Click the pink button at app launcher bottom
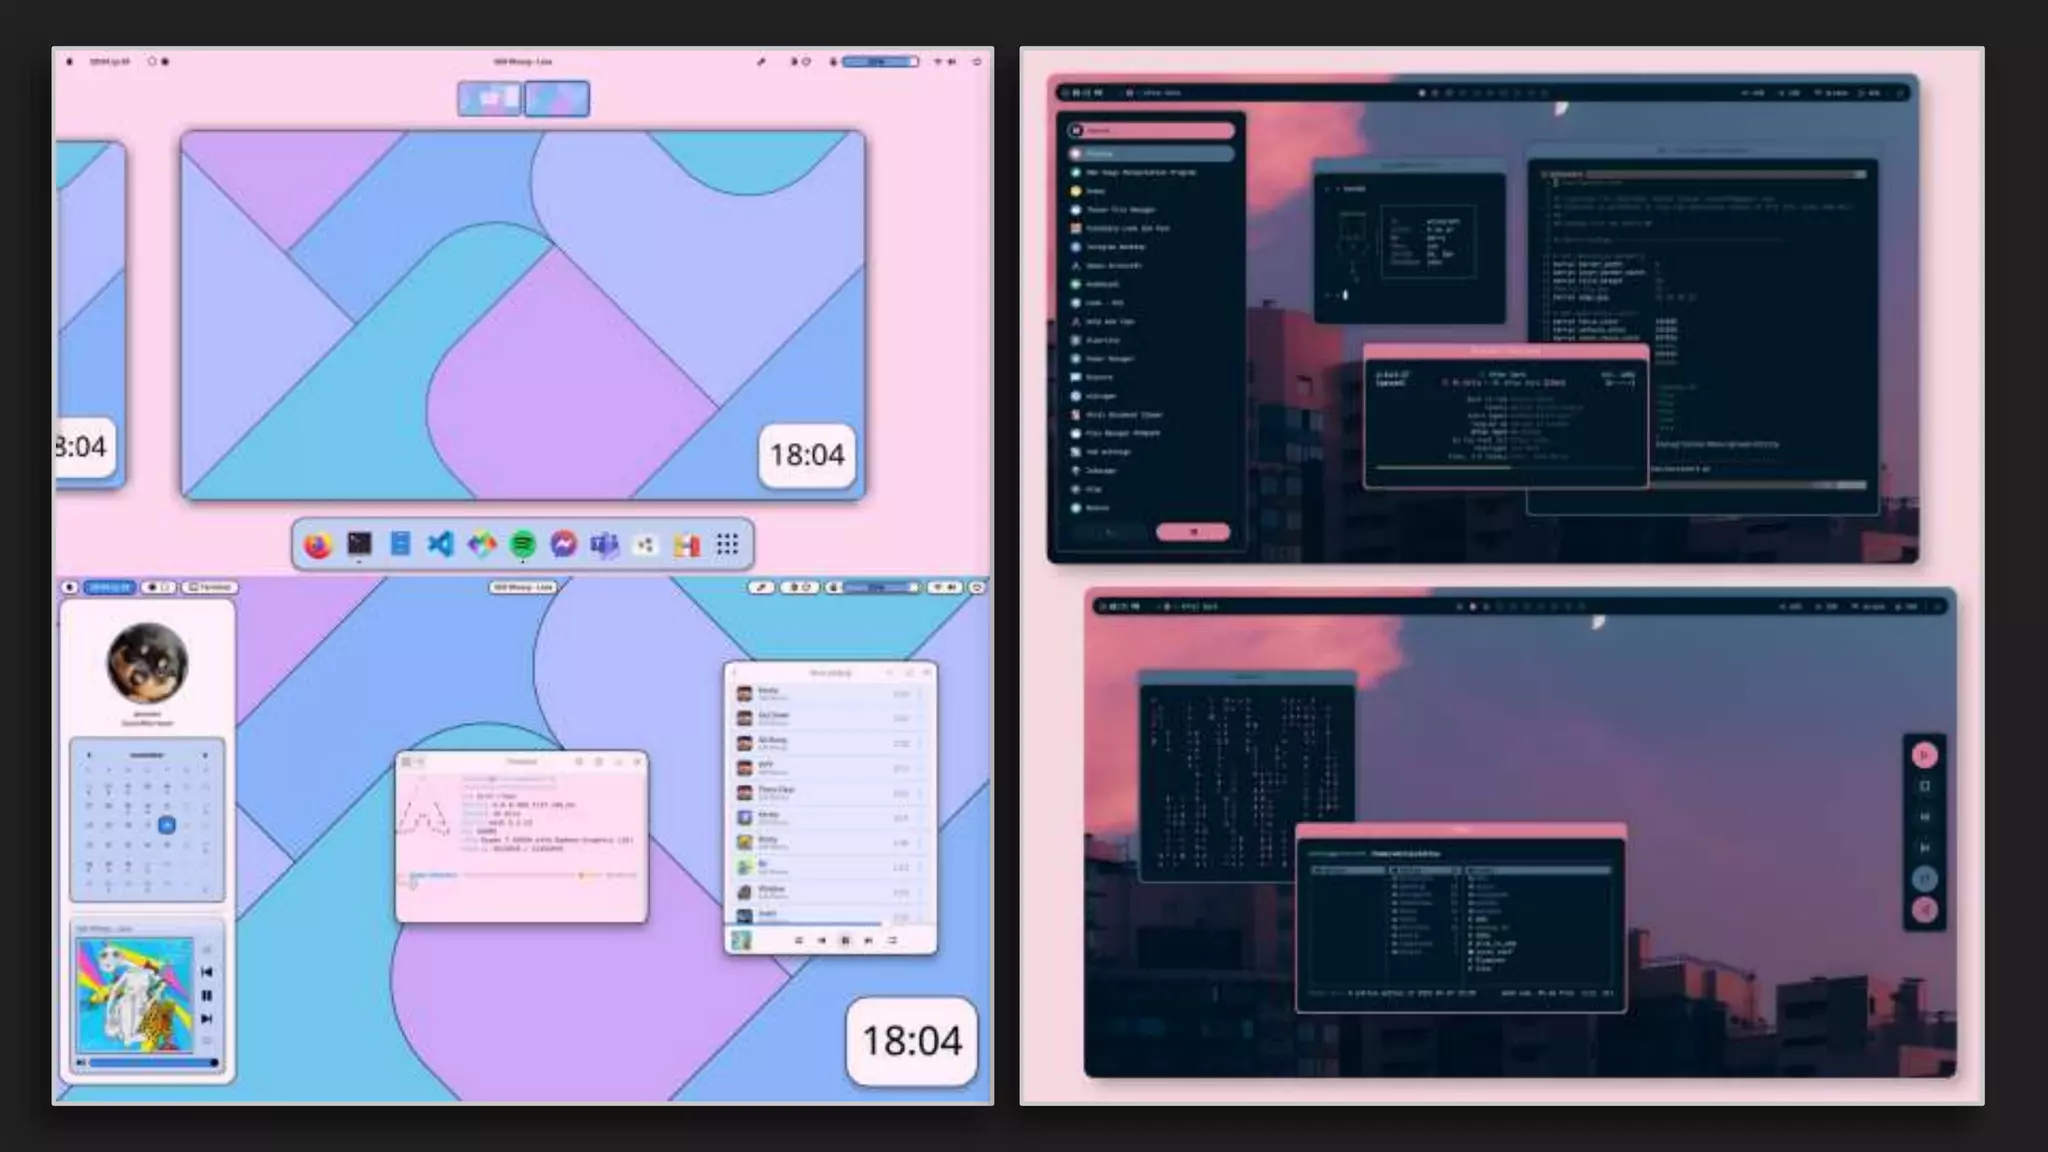 [x=1193, y=532]
